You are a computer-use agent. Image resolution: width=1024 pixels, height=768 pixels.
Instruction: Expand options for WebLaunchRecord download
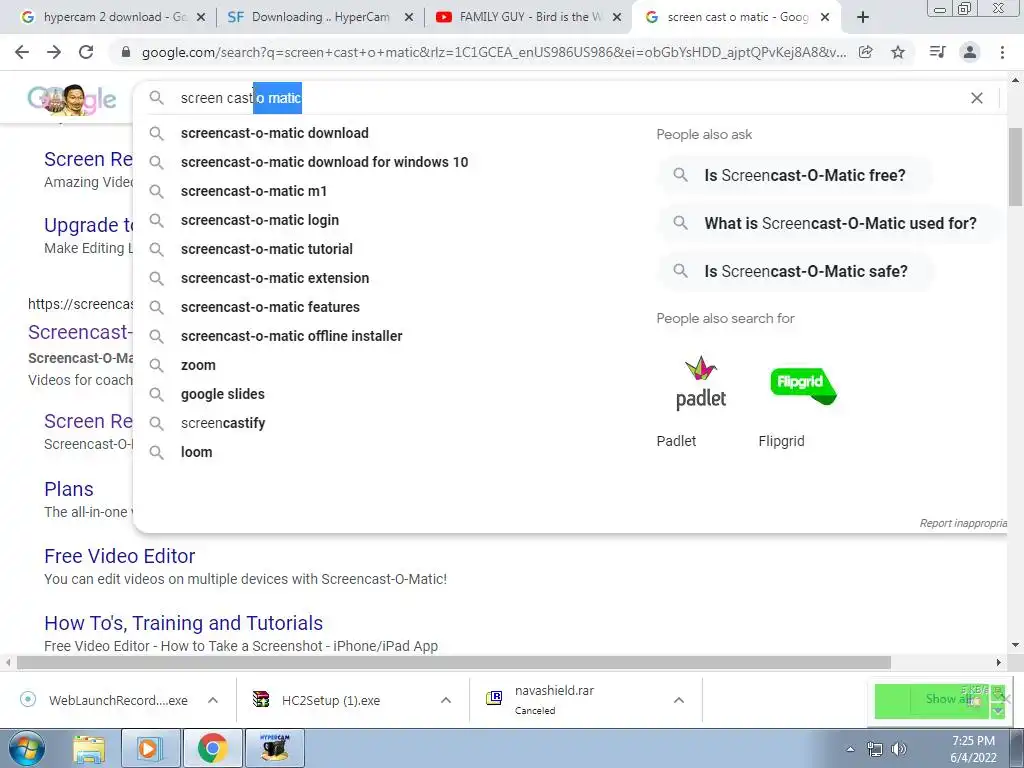pos(213,700)
